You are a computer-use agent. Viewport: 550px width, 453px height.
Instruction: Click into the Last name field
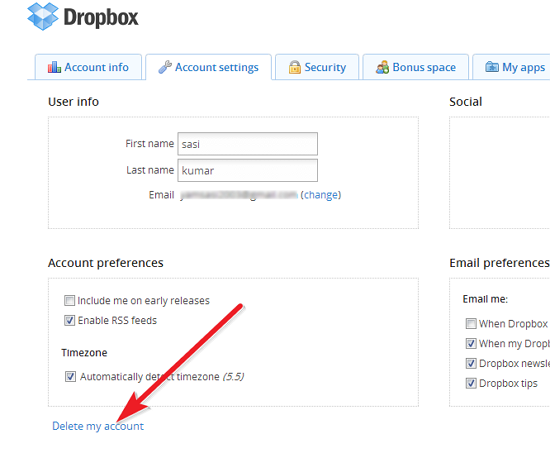click(248, 171)
